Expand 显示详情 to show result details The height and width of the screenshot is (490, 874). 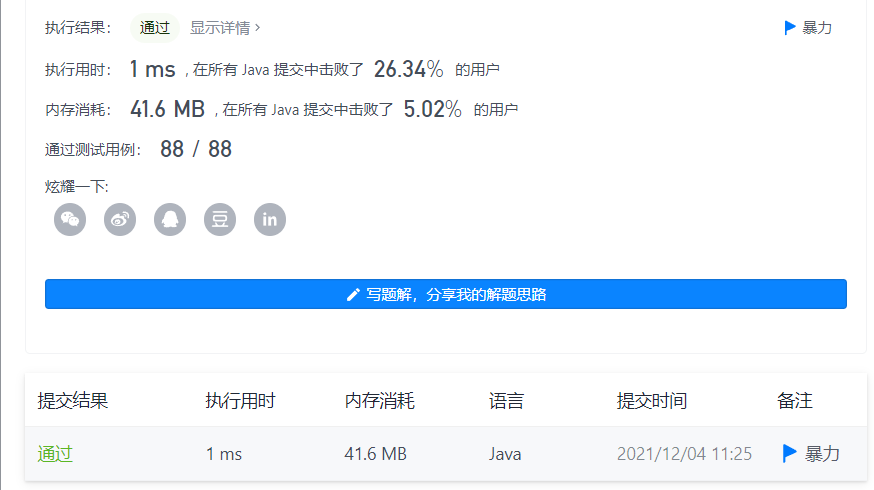pos(225,28)
